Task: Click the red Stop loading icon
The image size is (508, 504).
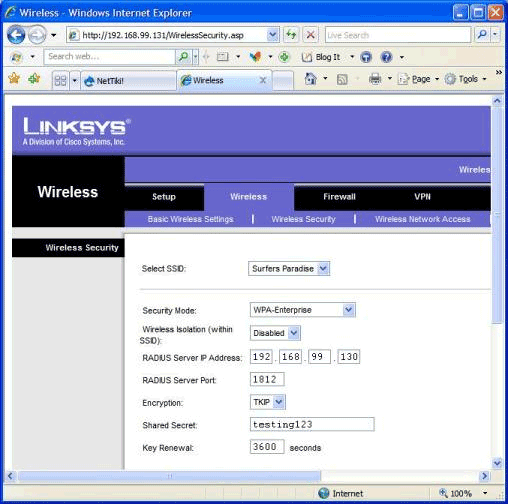Action: click(x=311, y=35)
